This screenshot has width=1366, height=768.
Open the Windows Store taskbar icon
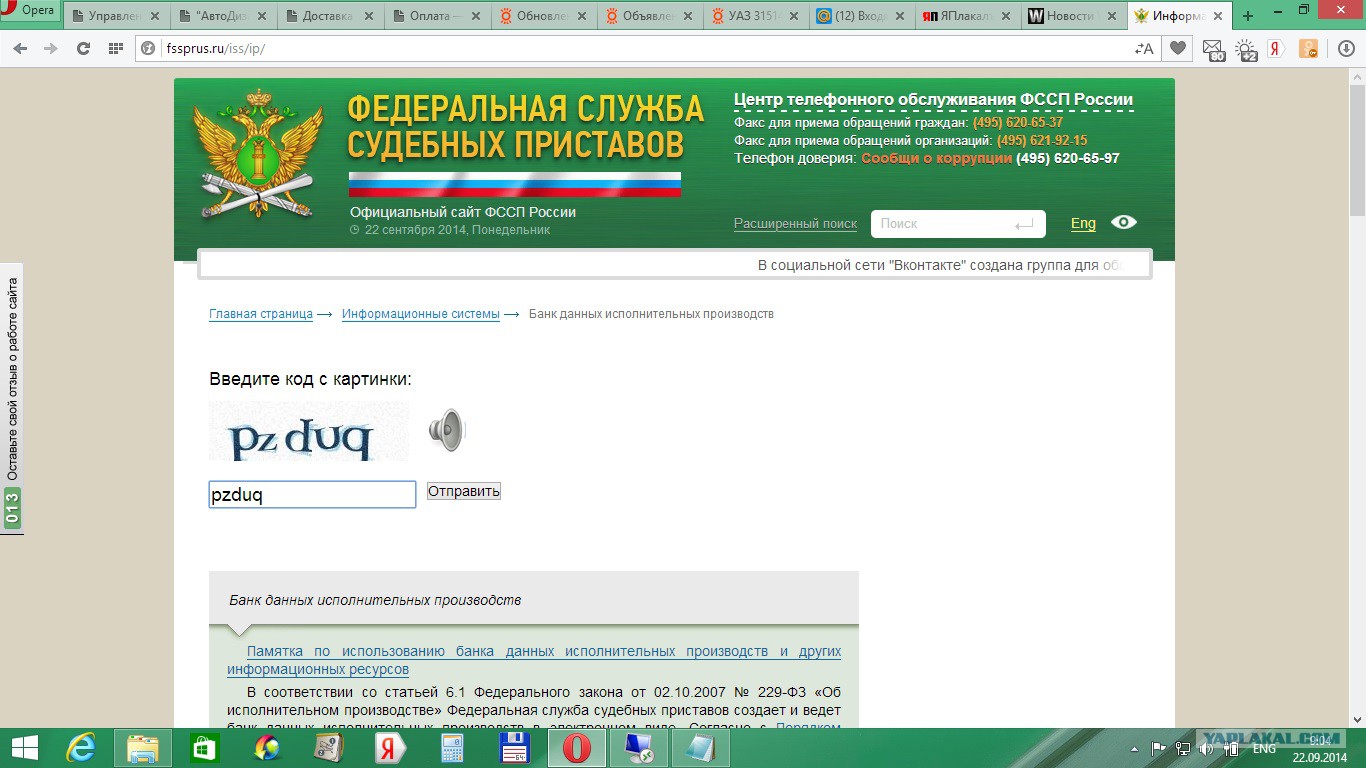(x=205, y=748)
